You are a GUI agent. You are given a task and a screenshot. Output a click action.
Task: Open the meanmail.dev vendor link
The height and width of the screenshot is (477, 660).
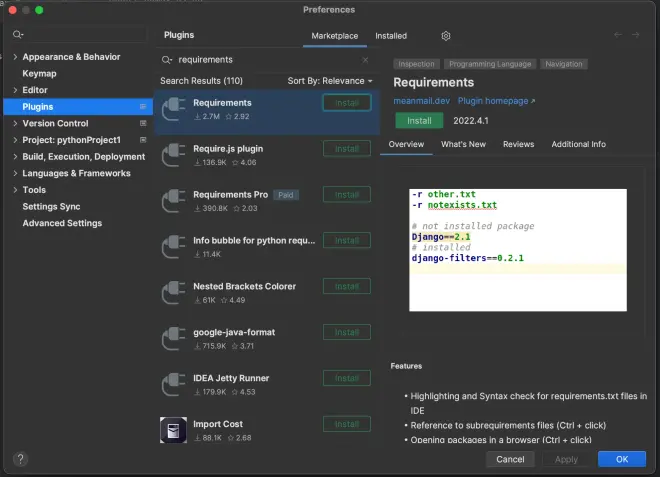[x=421, y=101]
